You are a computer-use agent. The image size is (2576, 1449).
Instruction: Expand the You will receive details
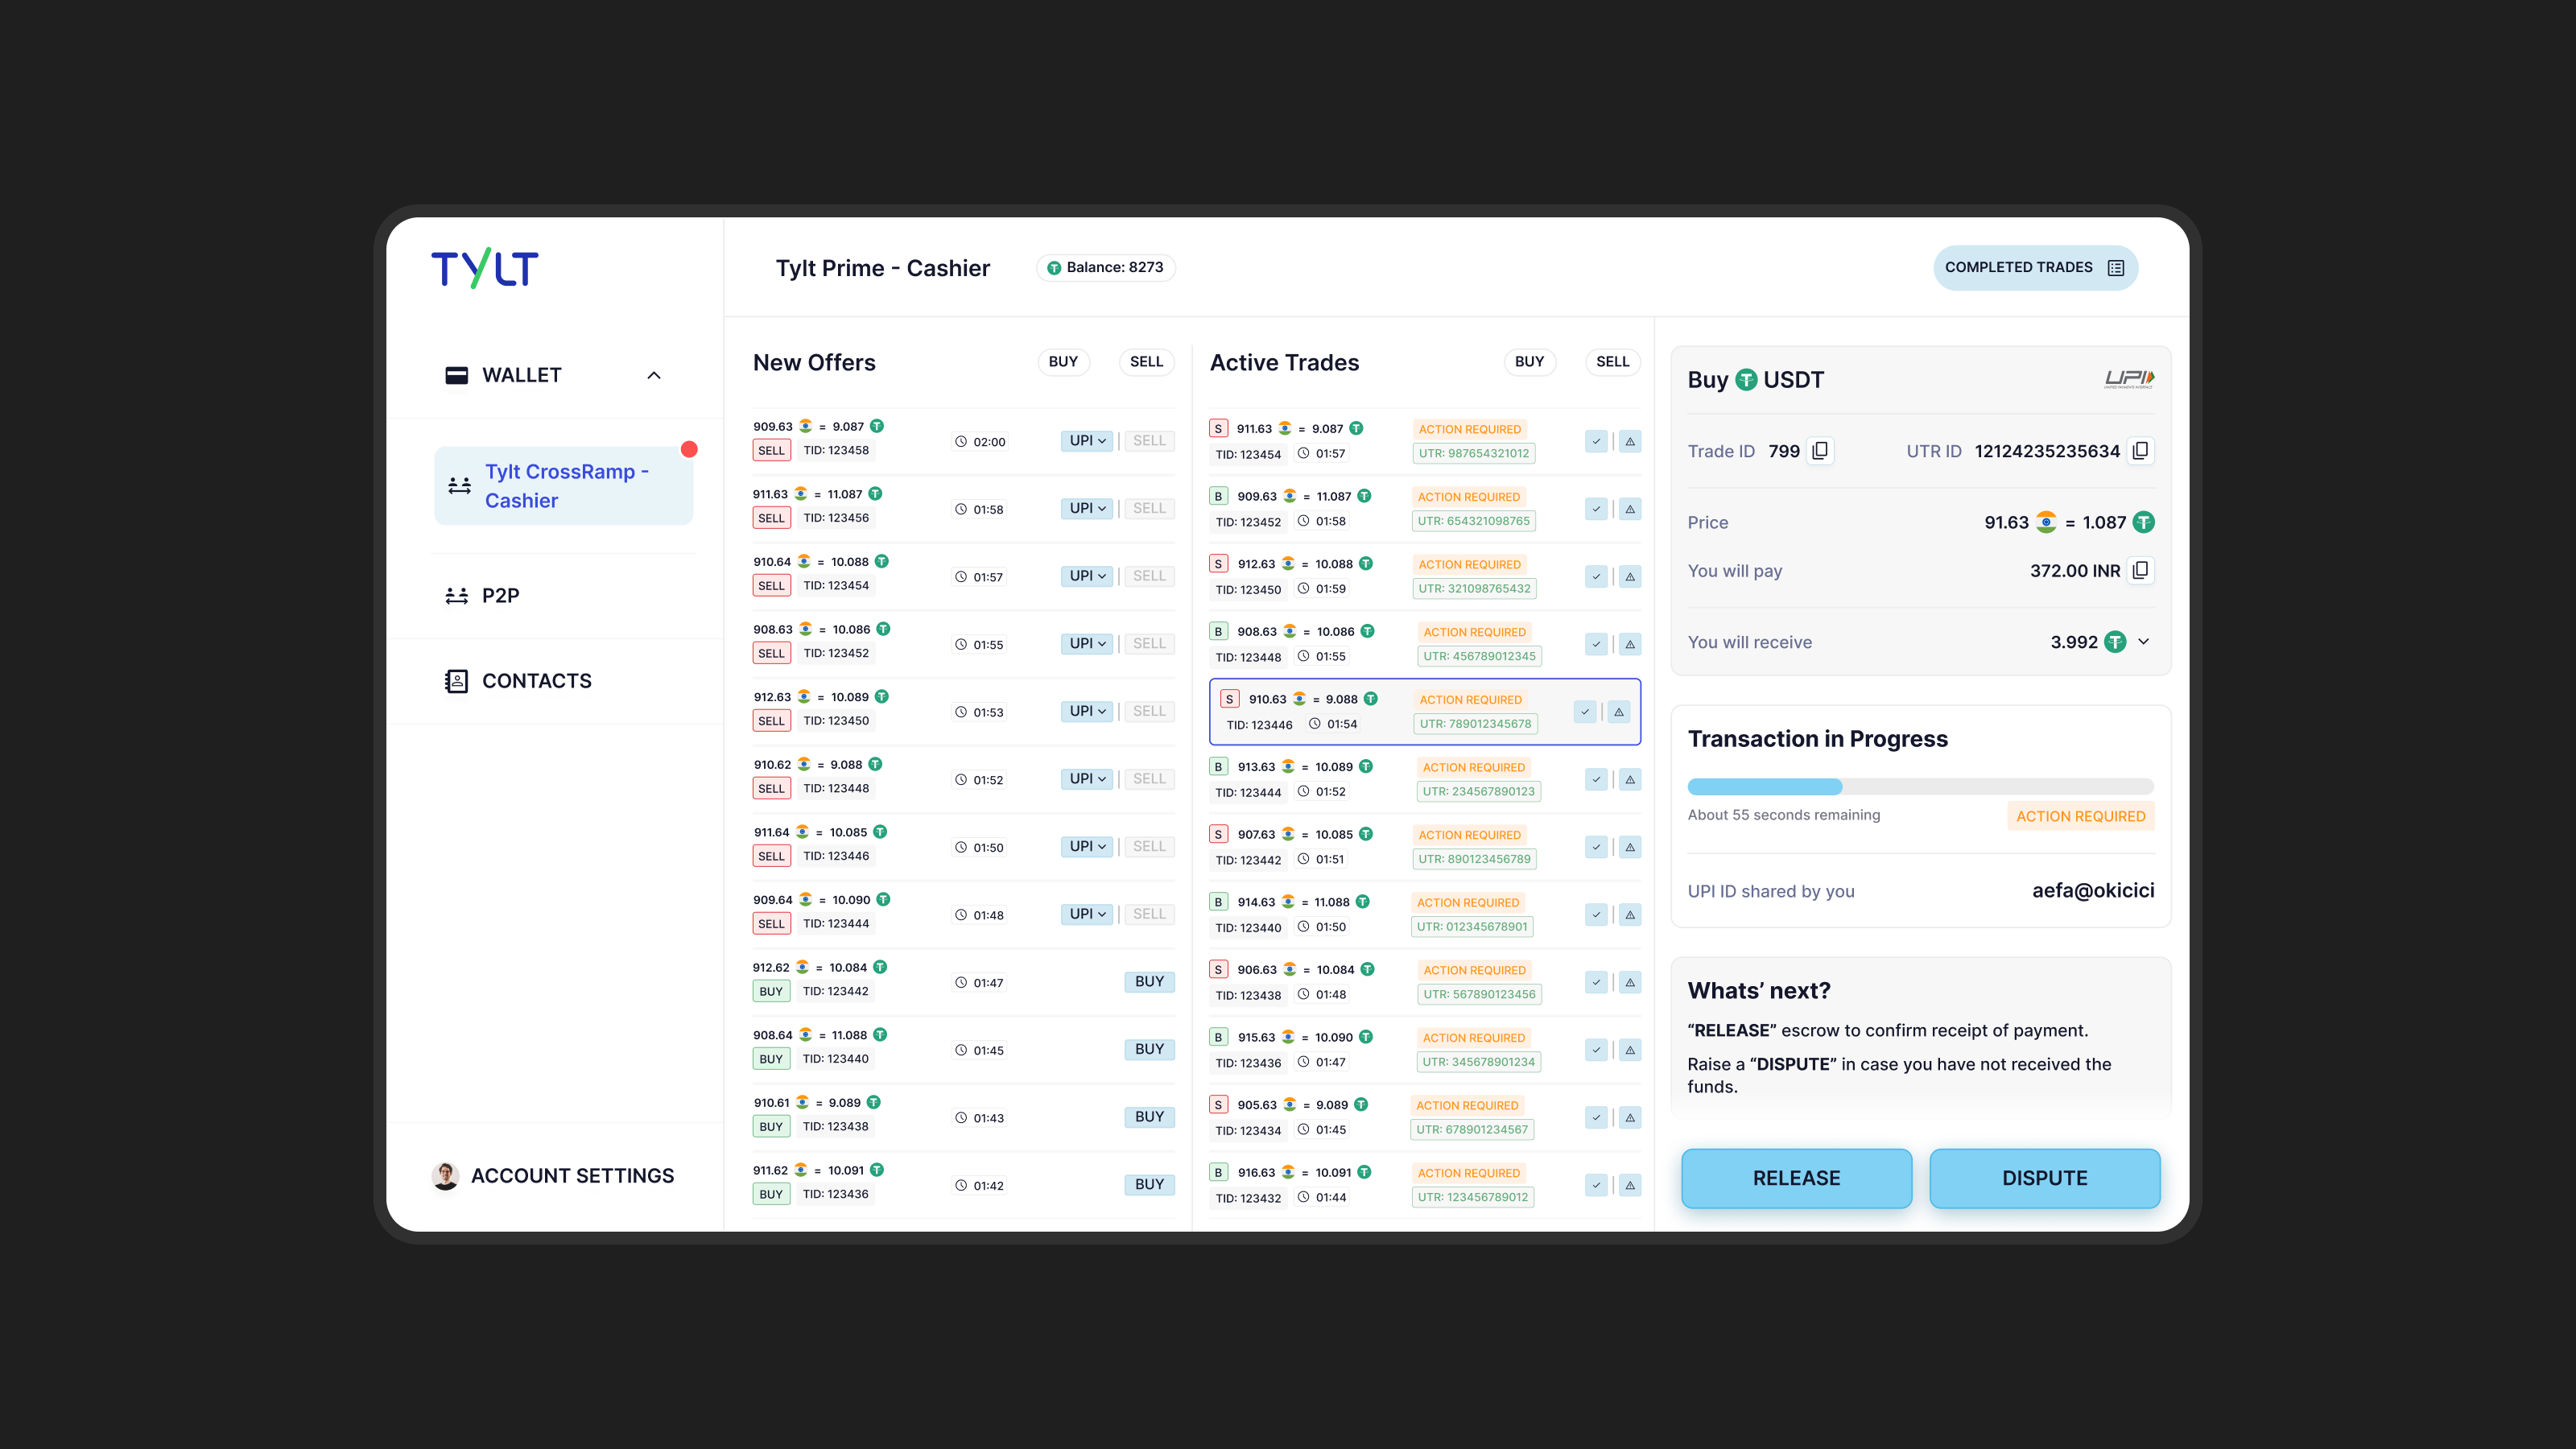point(2143,642)
